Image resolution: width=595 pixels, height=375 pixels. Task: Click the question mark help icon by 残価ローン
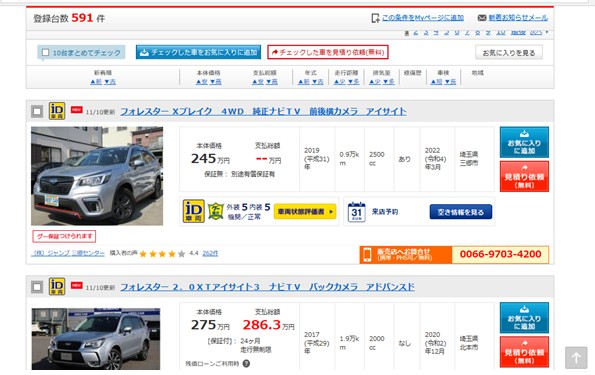[246, 364]
